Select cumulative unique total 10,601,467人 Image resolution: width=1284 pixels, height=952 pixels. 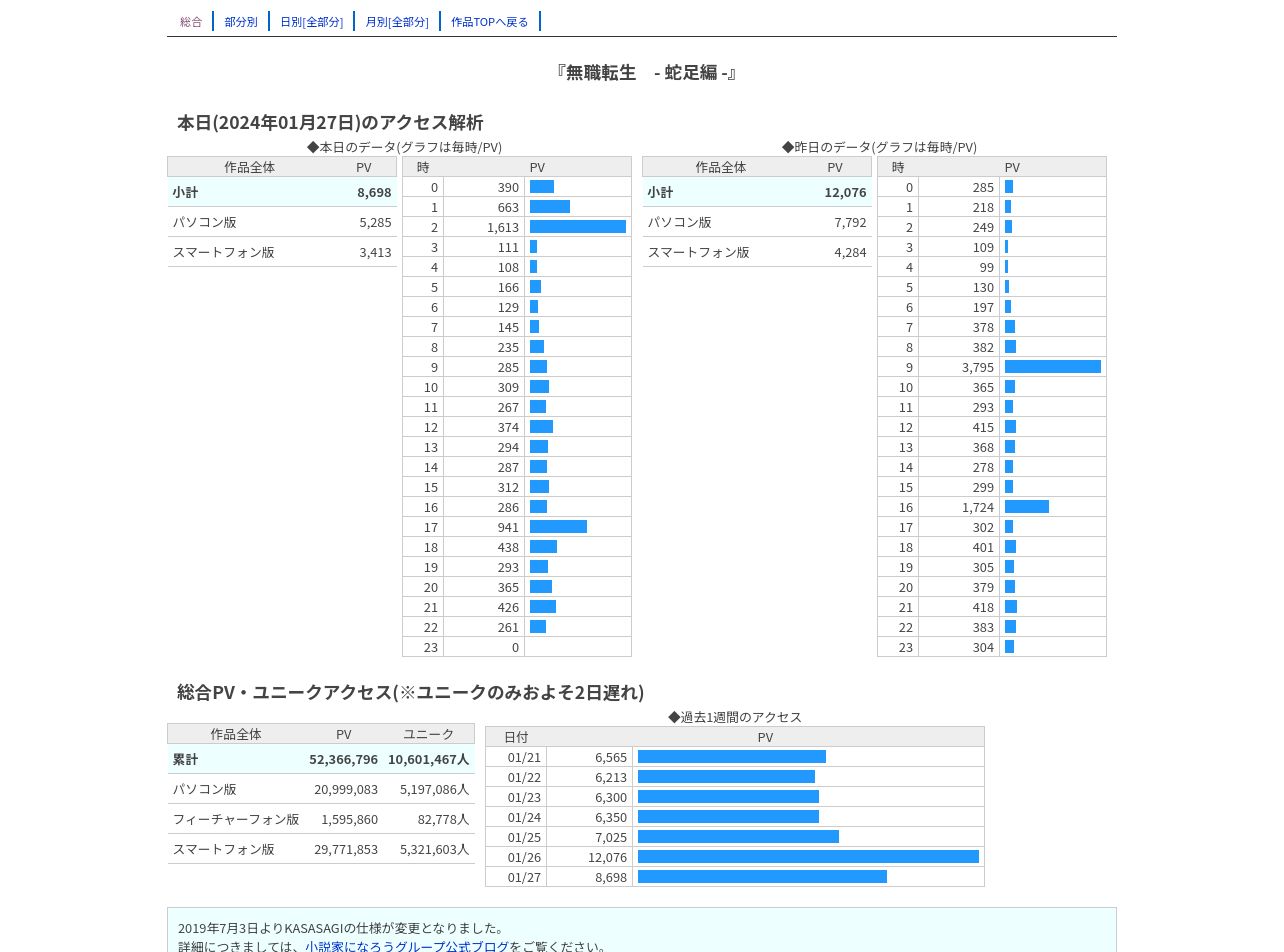click(428, 759)
